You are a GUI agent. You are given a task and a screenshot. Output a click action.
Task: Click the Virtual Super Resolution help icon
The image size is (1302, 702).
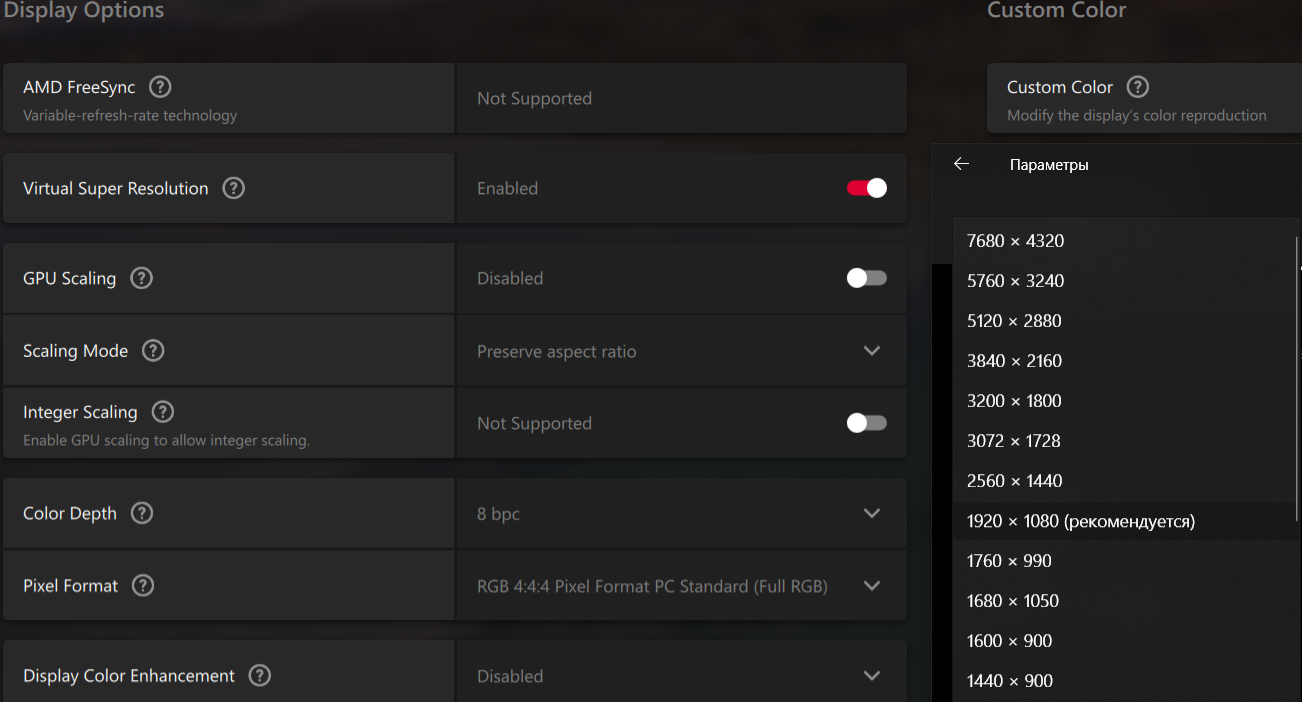pos(233,188)
